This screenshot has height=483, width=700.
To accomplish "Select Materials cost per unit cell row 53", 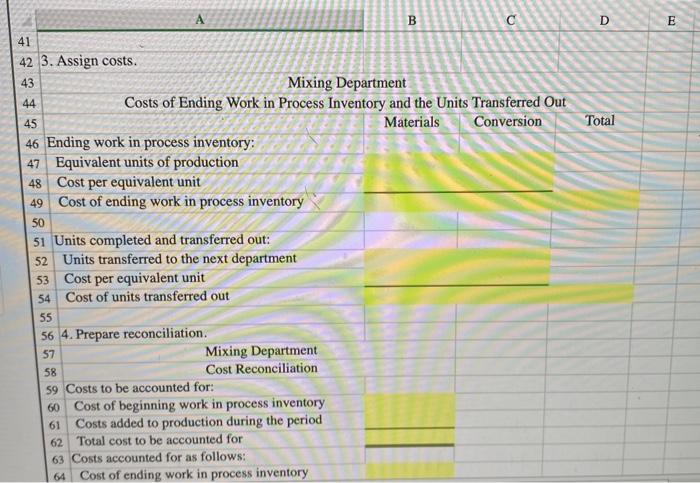I will pyautogui.click(x=410, y=277).
